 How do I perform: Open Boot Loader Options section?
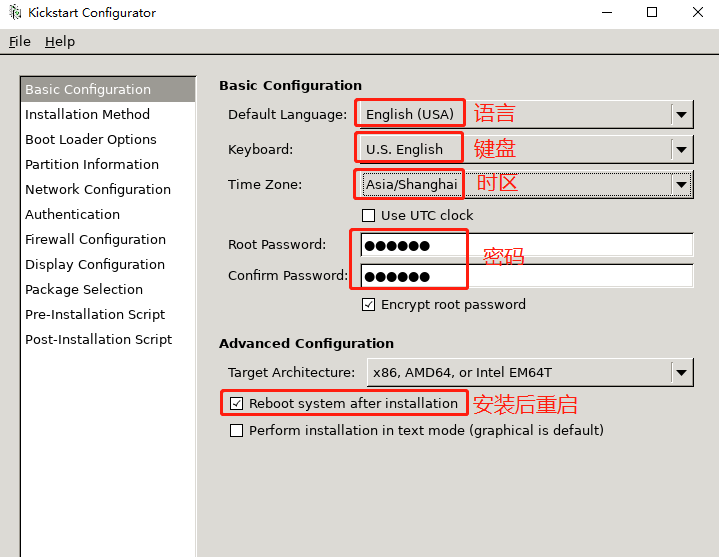[108, 139]
